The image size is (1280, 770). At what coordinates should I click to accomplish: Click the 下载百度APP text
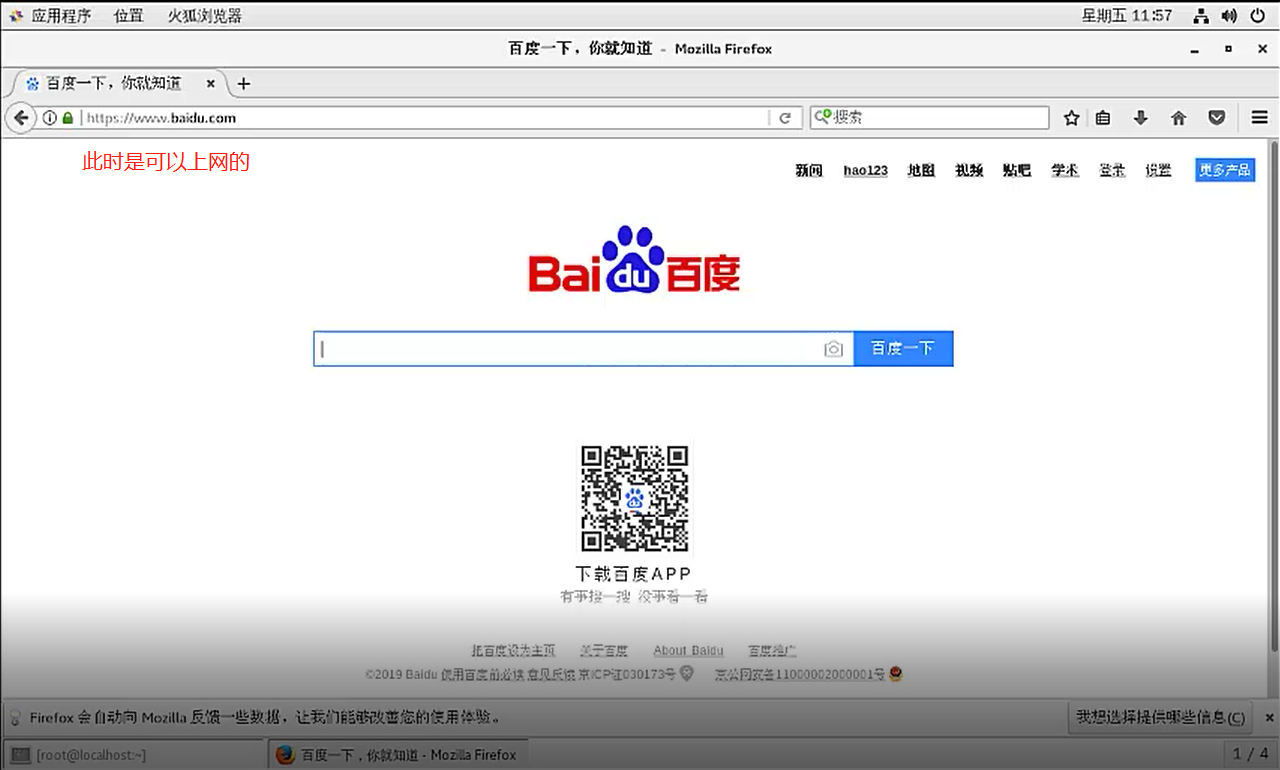[633, 574]
